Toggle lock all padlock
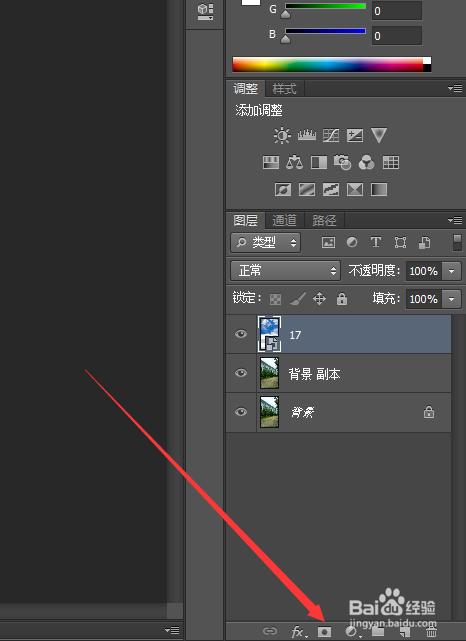 pos(342,299)
